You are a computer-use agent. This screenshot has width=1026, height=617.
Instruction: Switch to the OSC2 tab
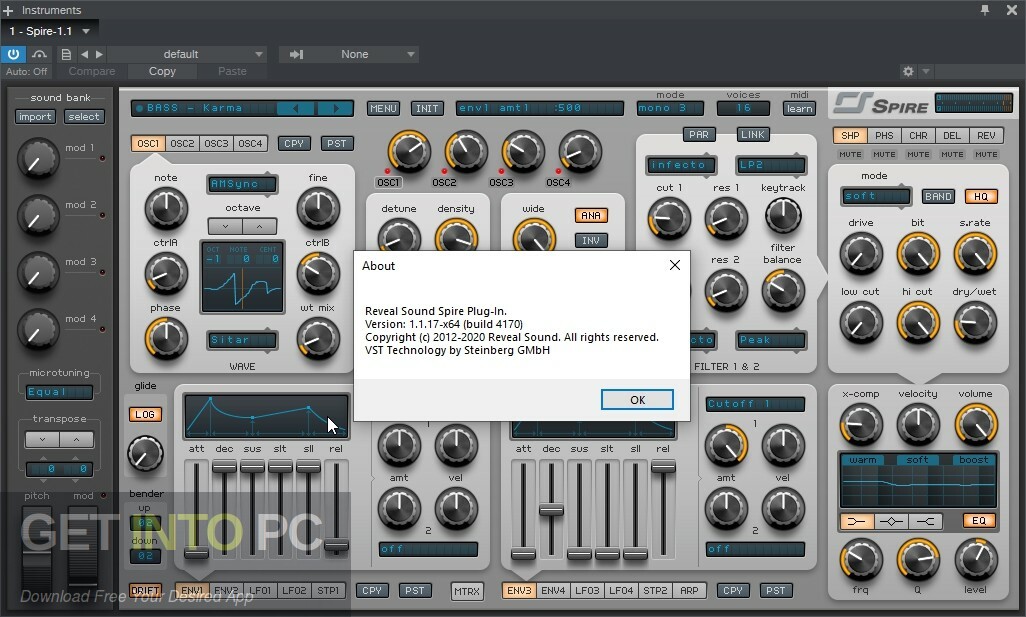pos(182,143)
